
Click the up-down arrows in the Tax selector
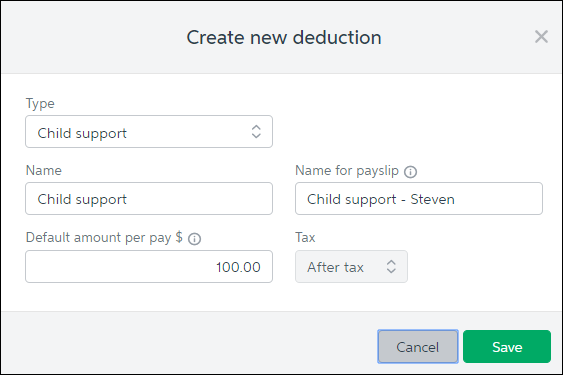(x=391, y=267)
